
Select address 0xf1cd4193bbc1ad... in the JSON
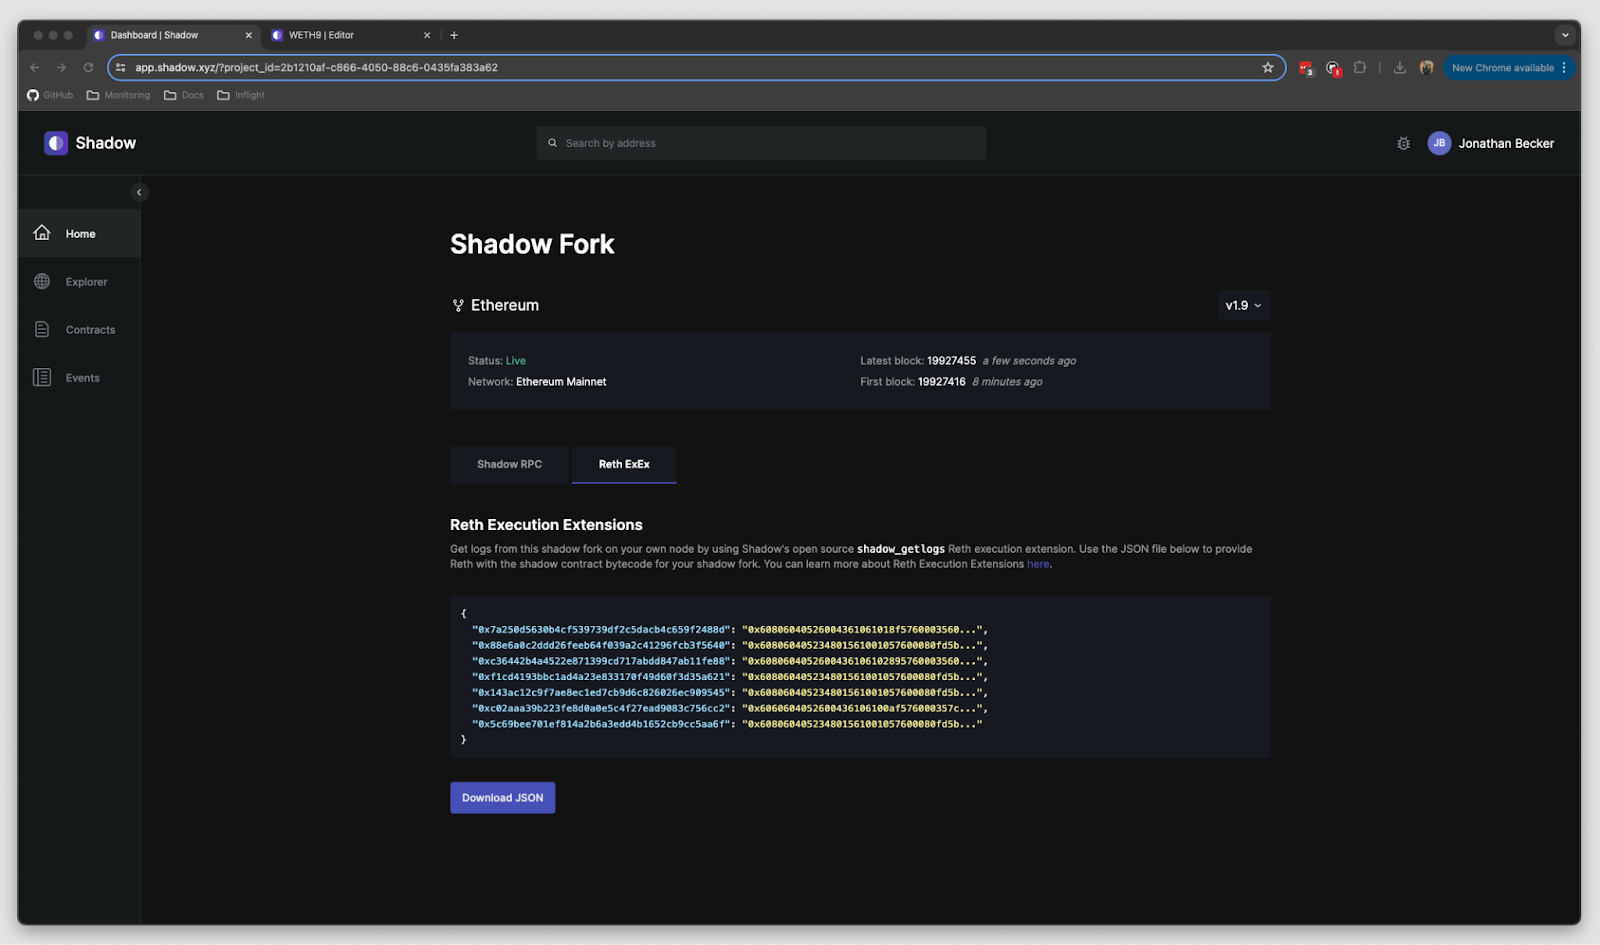click(x=601, y=677)
